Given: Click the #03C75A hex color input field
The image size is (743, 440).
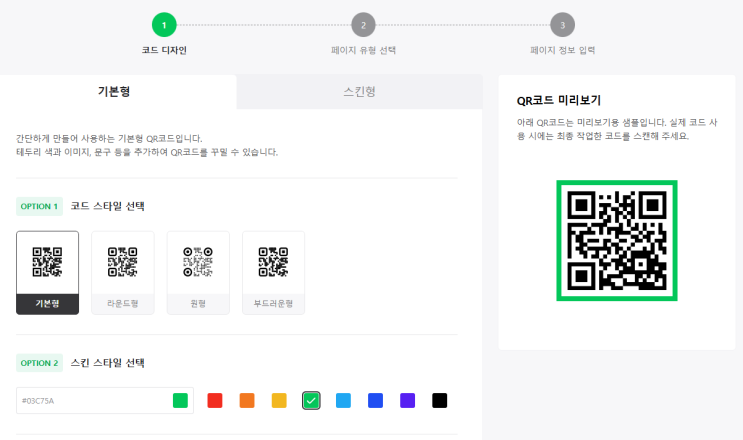Looking at the screenshot, I should (105, 401).
